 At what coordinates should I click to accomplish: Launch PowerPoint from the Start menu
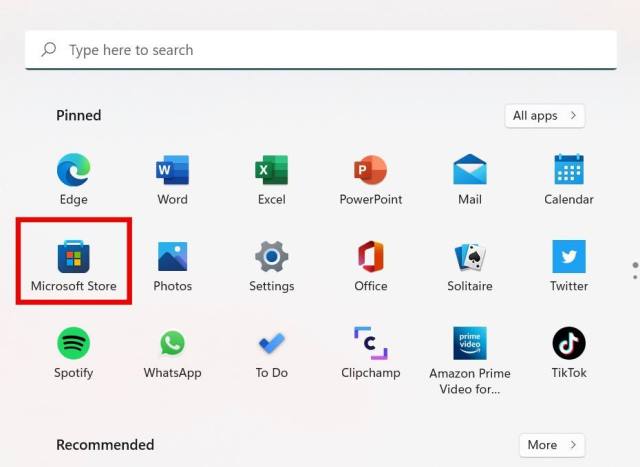[x=371, y=179]
